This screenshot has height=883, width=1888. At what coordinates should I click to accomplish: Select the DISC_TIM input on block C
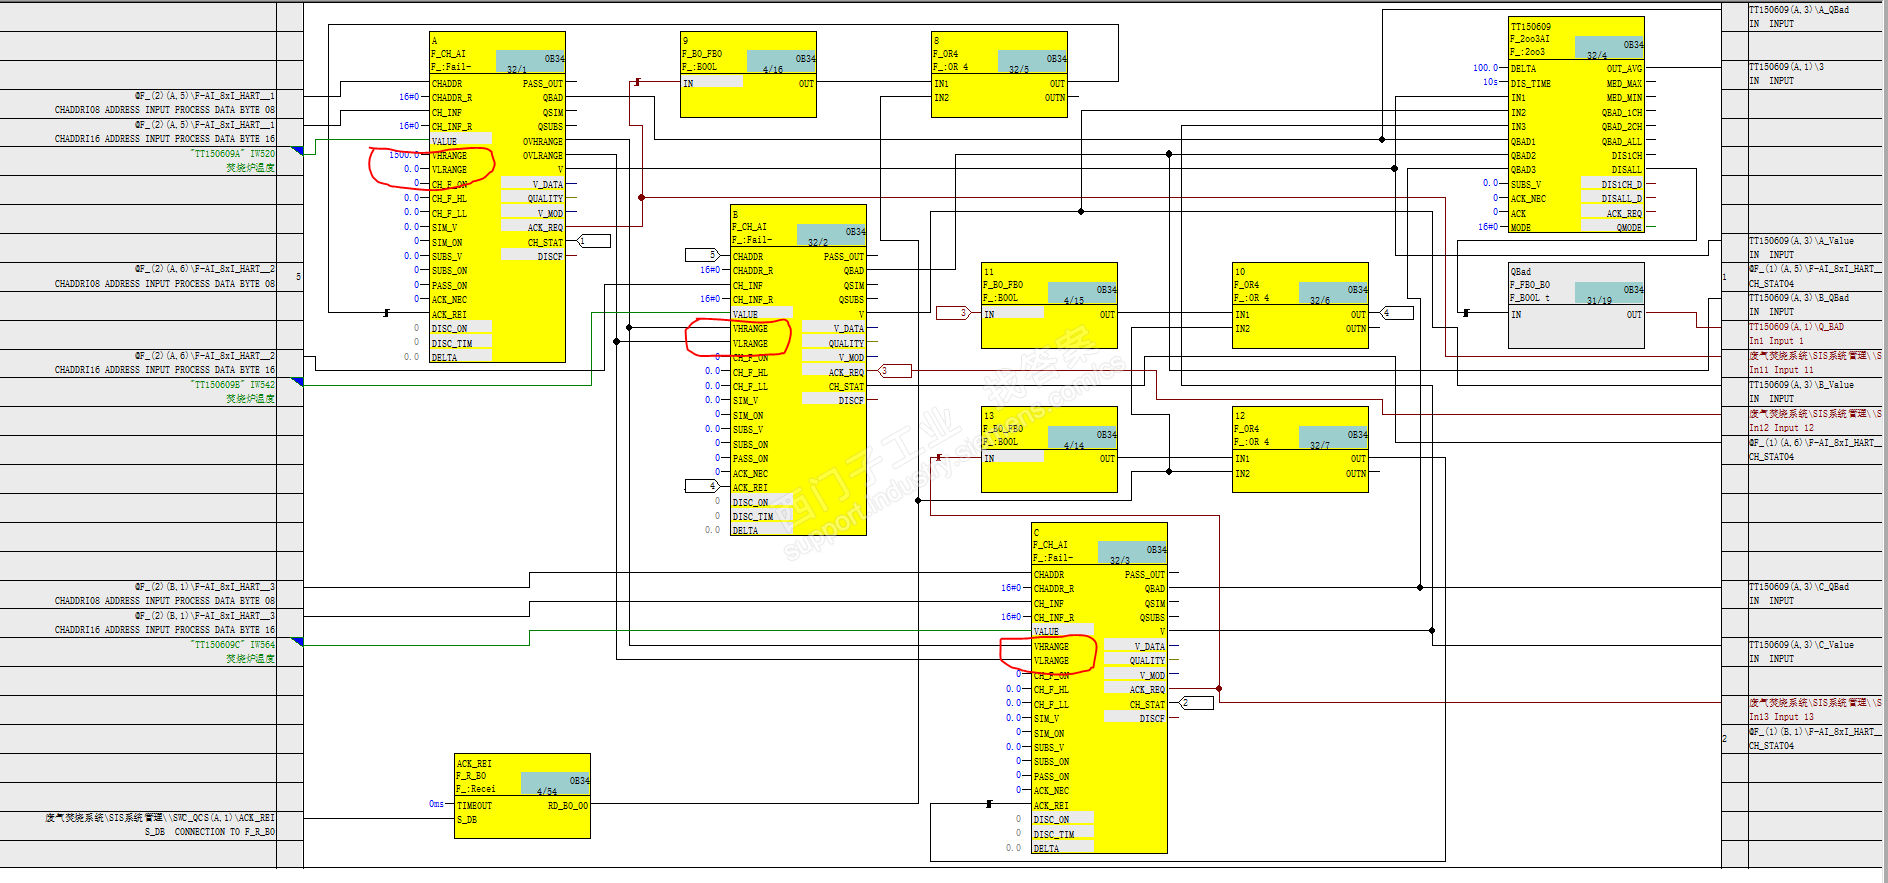(x=1054, y=835)
